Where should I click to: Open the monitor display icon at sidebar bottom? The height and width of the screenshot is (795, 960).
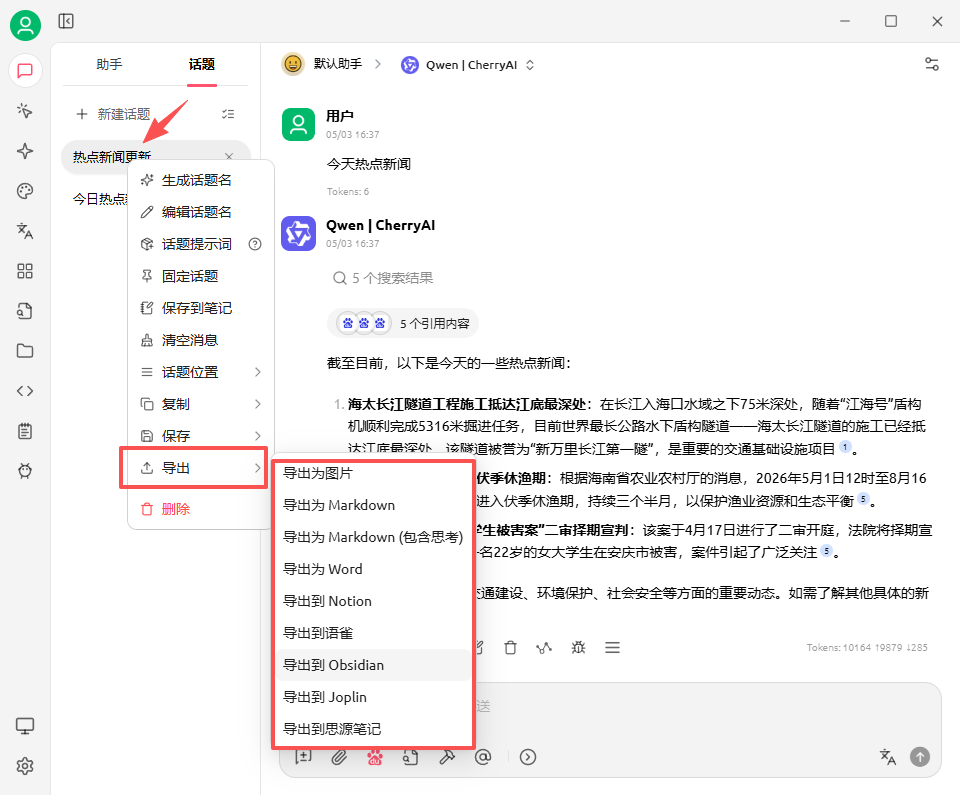(25, 726)
